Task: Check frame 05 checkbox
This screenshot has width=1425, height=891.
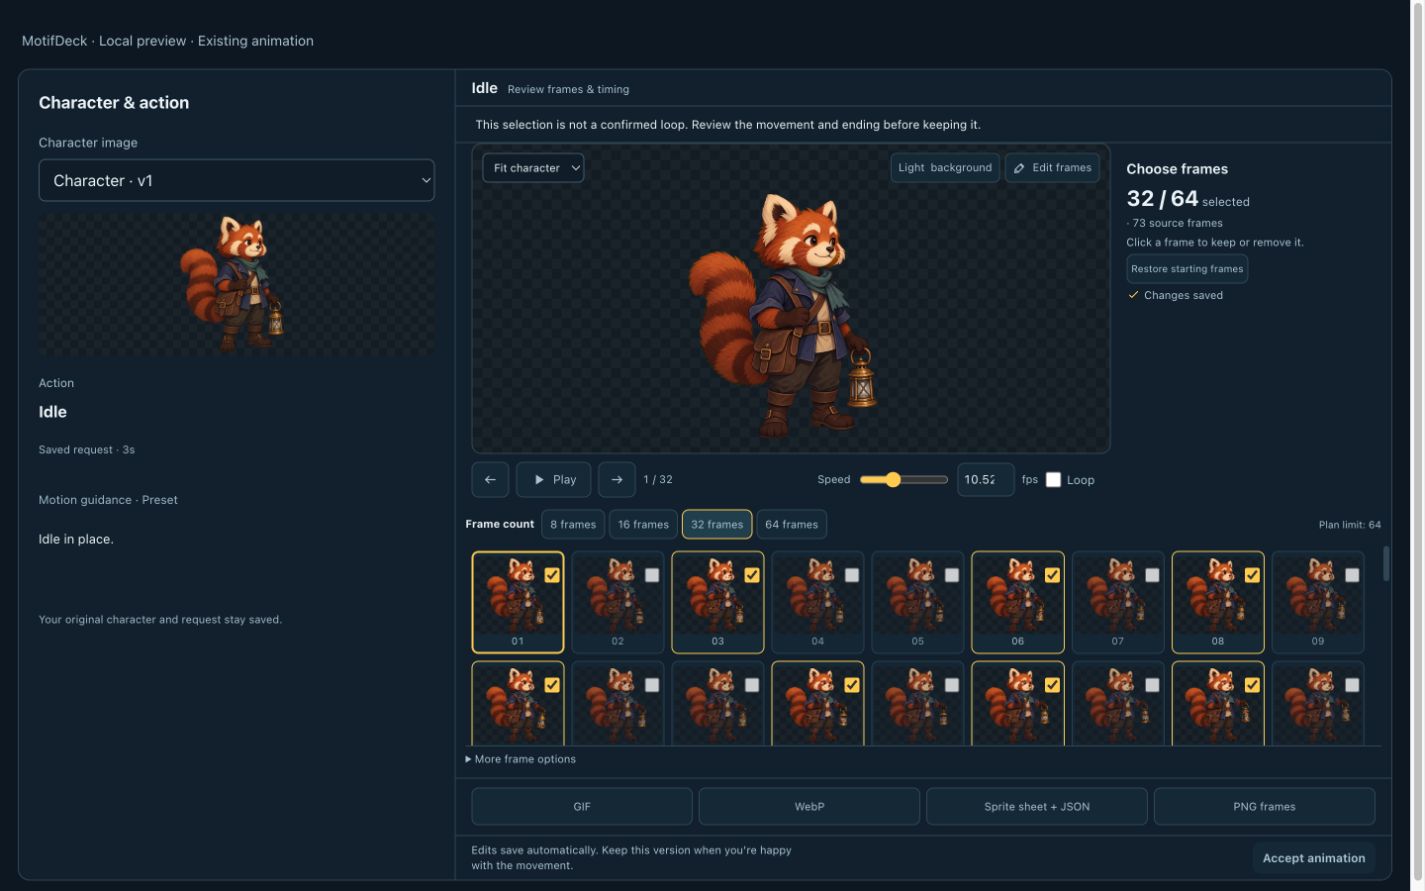Action: coord(952,575)
